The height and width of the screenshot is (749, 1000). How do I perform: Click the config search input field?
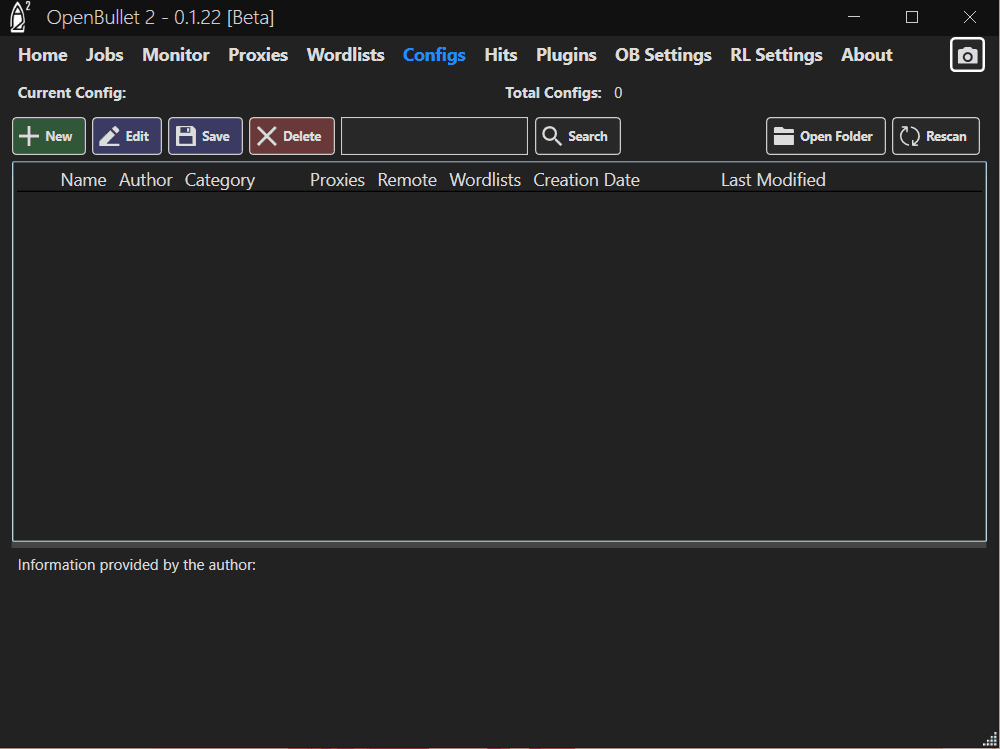pos(433,136)
